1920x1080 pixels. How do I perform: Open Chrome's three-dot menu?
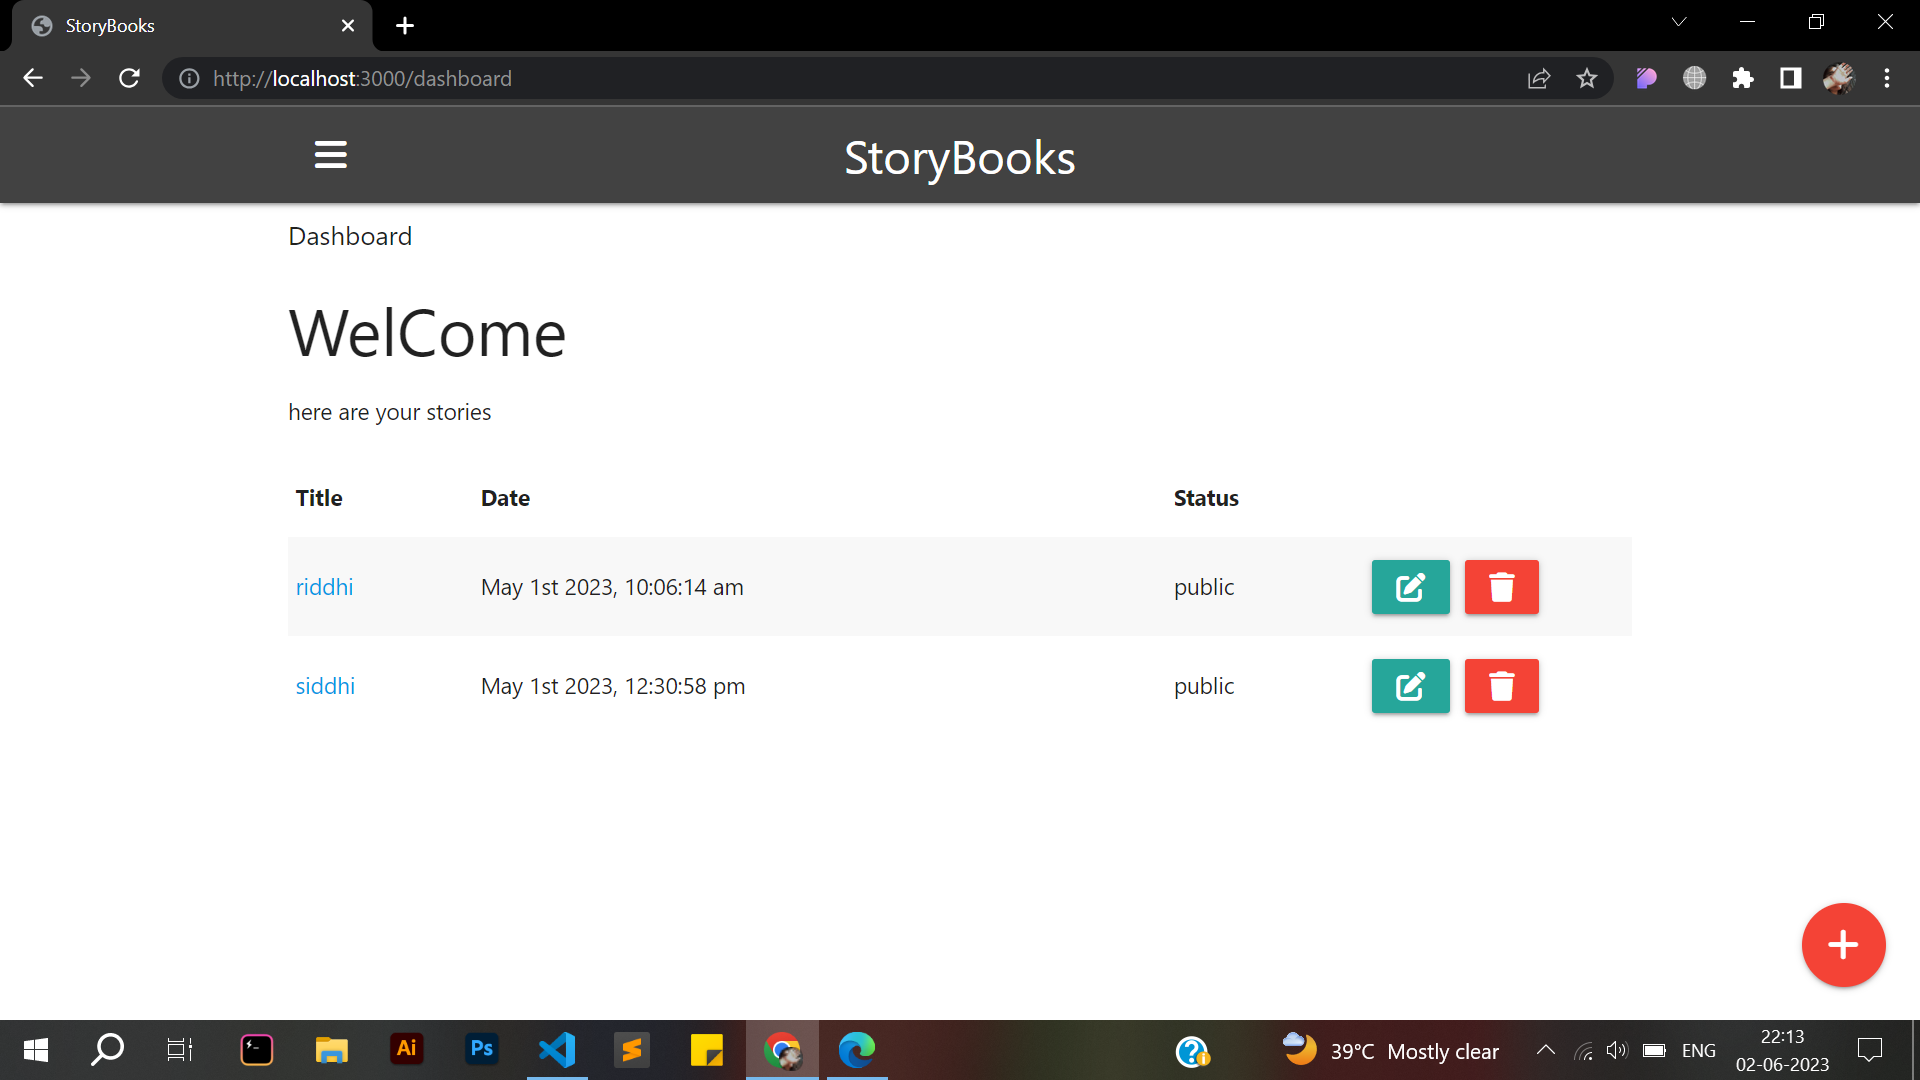coord(1888,78)
